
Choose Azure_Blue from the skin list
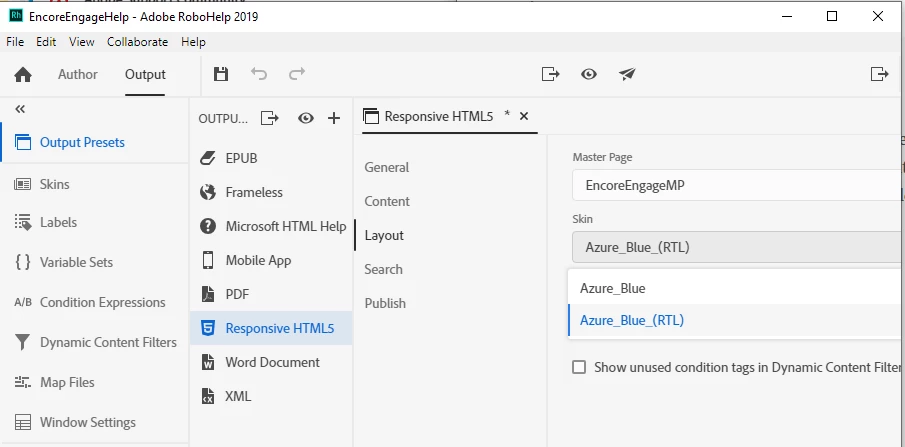[x=736, y=288]
